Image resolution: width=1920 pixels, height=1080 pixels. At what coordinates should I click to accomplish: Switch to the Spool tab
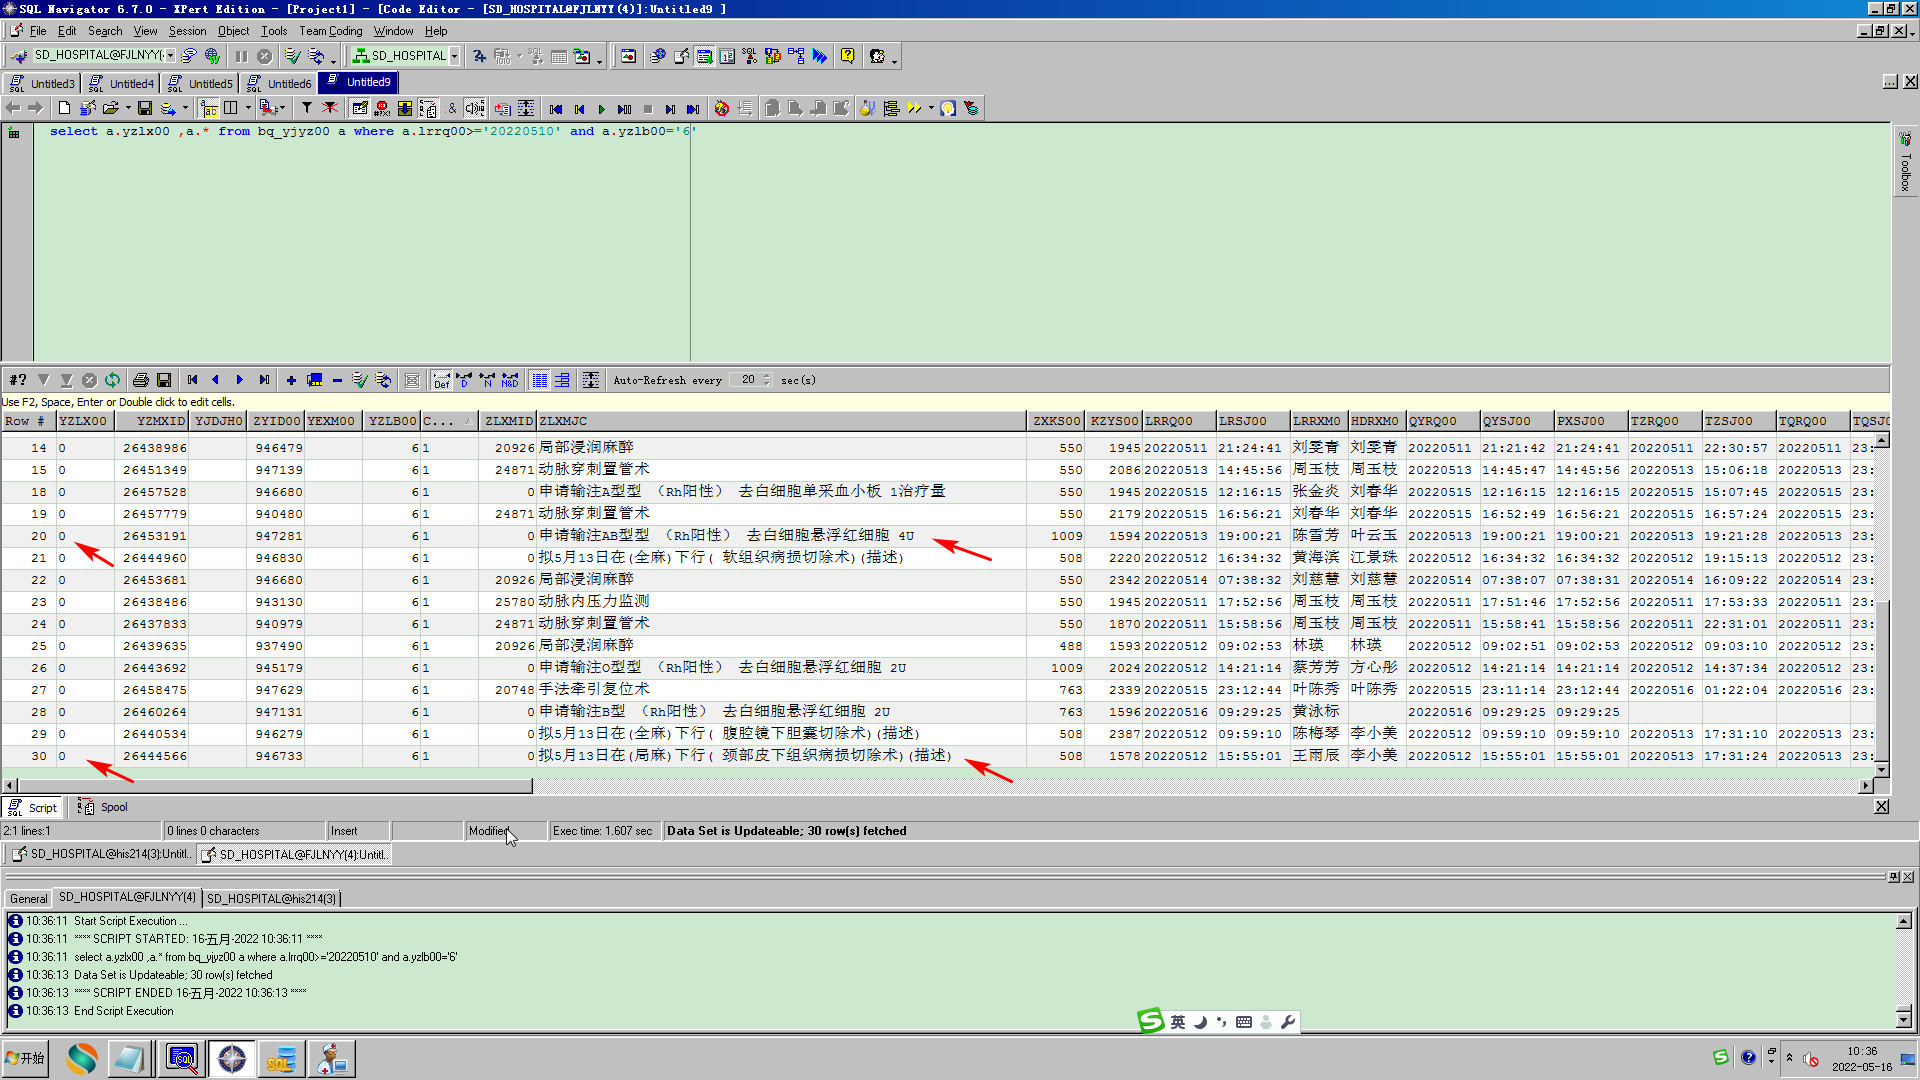point(113,807)
